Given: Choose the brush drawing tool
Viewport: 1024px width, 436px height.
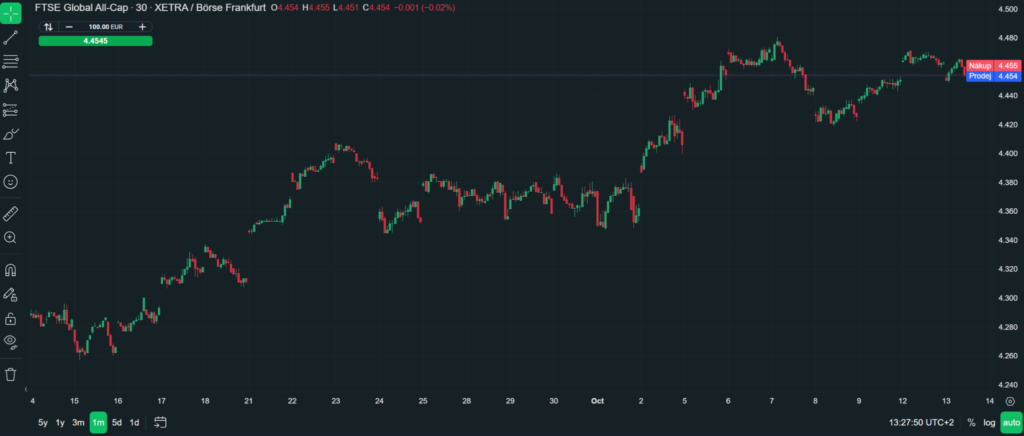Looking at the screenshot, I should pos(10,134).
